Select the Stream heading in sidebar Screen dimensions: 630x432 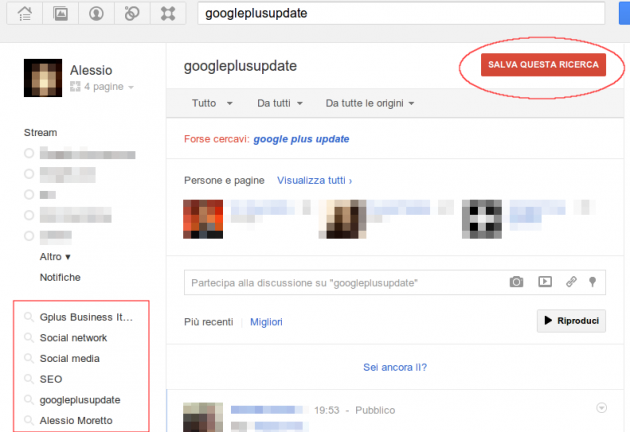click(41, 133)
